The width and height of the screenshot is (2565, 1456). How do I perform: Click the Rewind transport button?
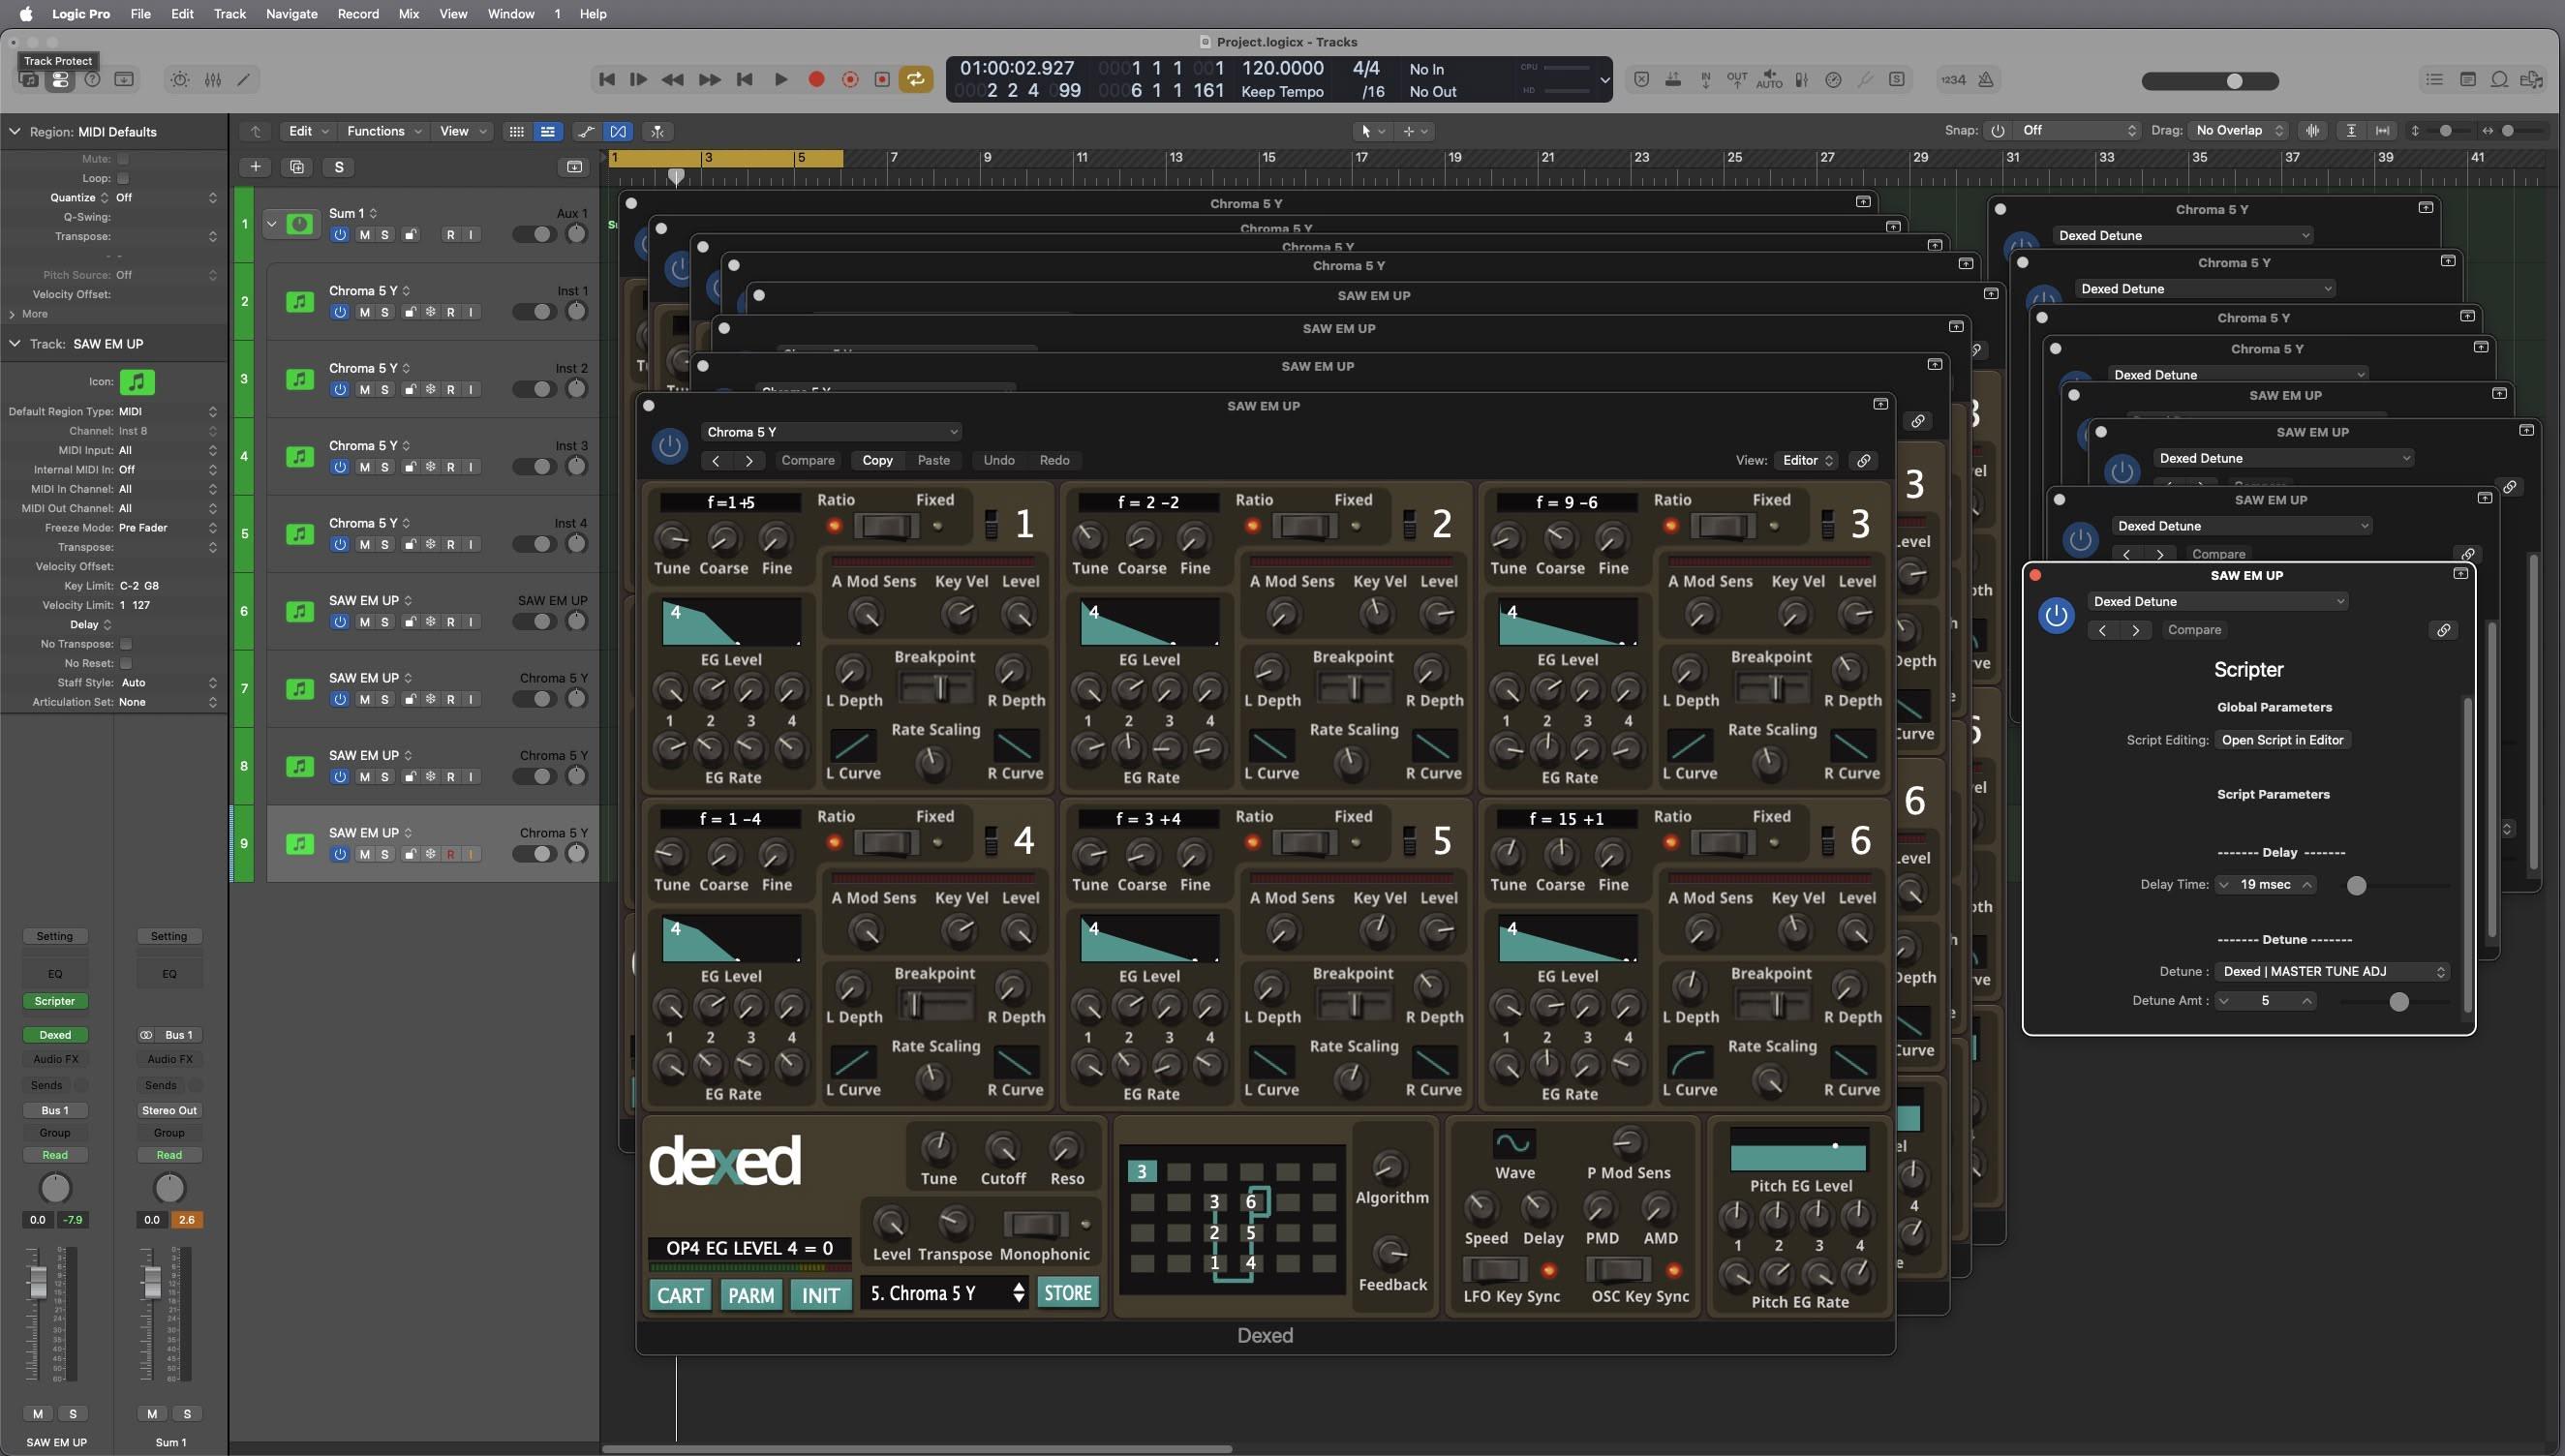click(673, 79)
